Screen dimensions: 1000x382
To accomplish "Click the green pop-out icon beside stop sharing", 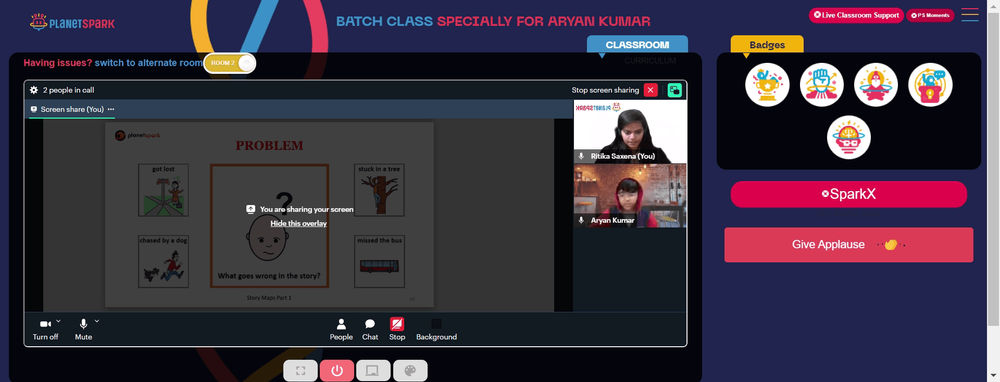I will pos(674,90).
